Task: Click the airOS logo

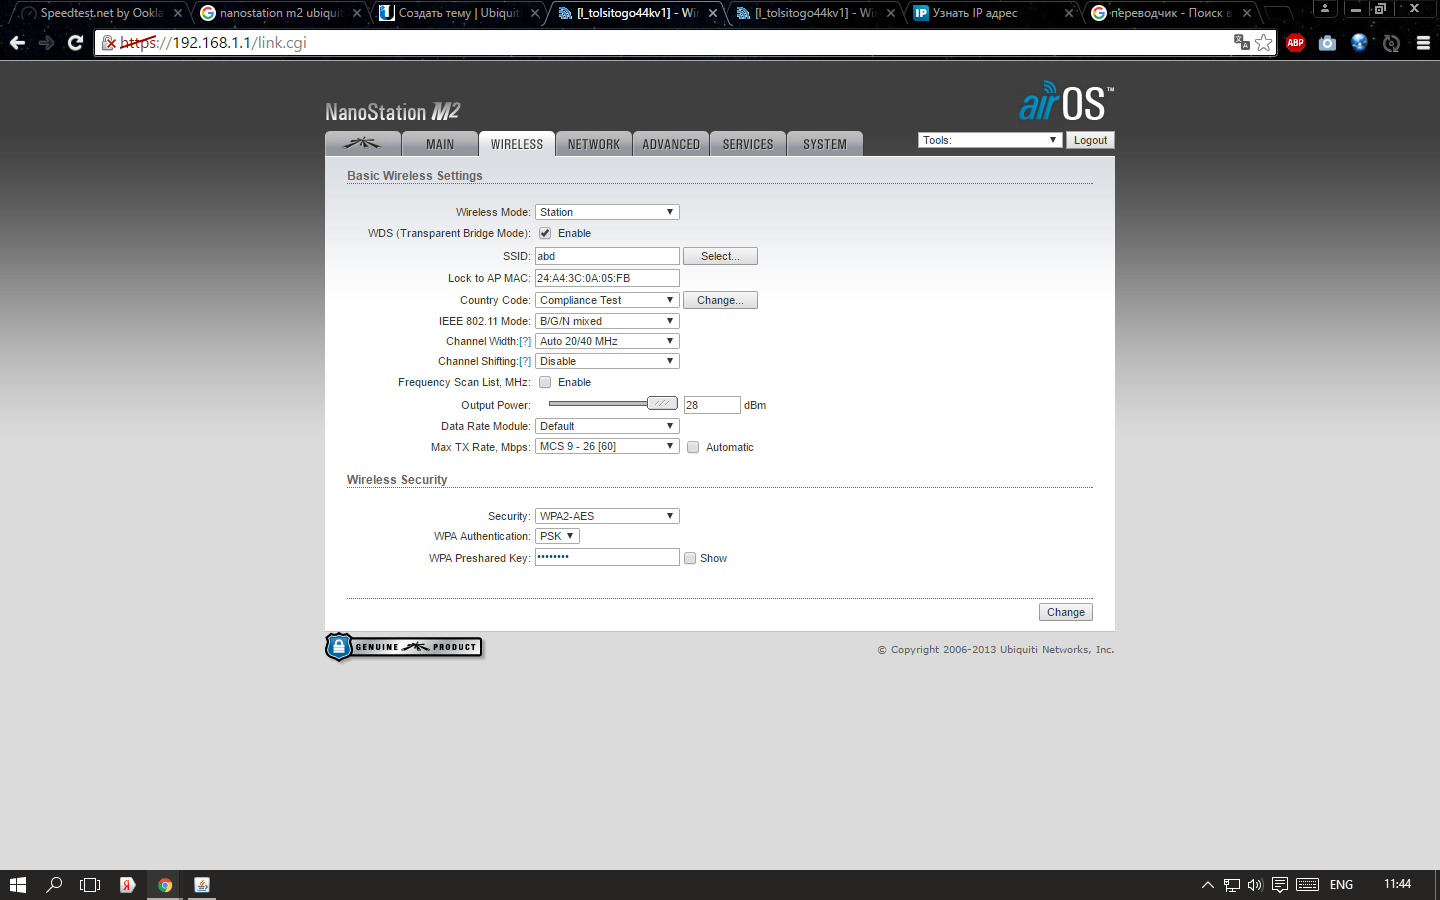Action: click(1066, 101)
